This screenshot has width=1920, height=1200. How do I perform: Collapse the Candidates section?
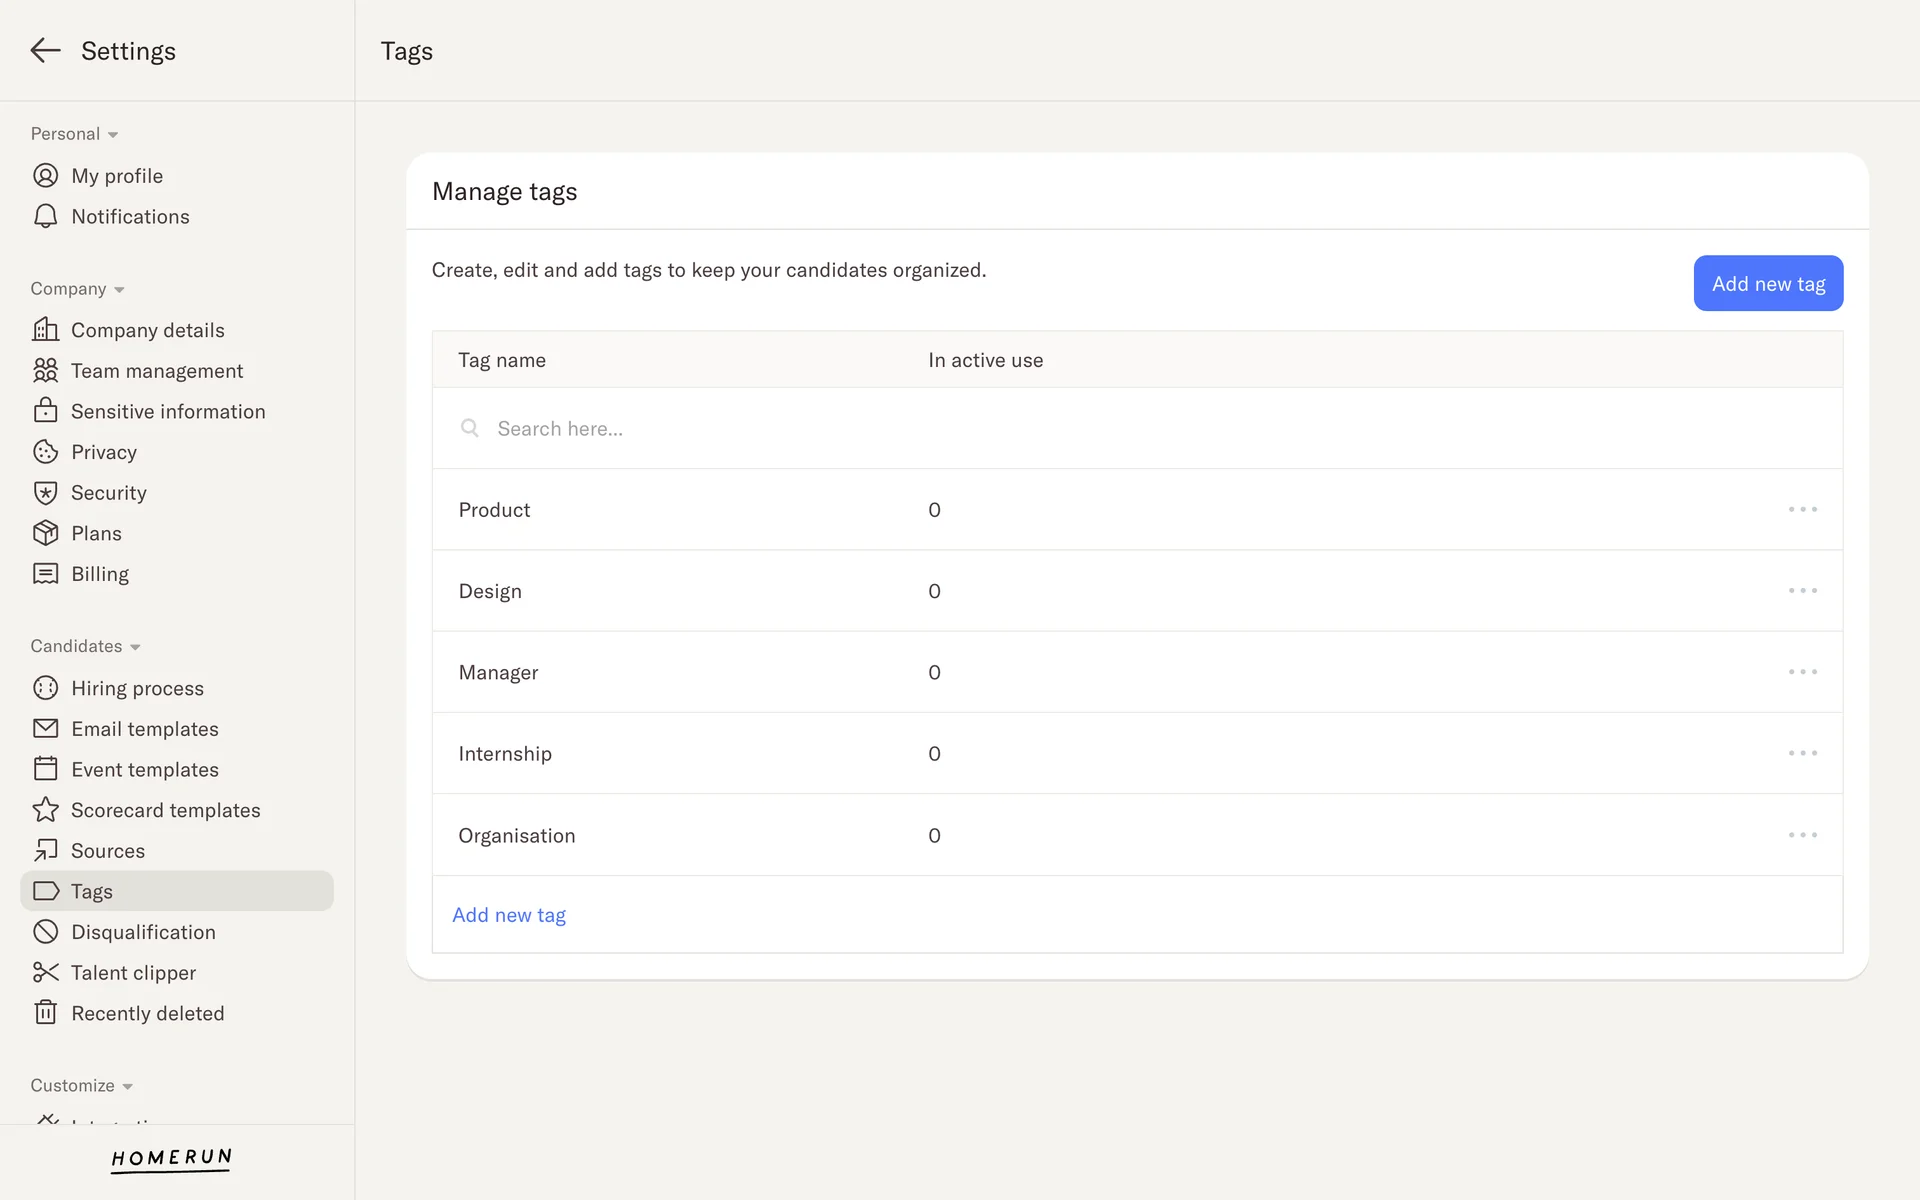(x=135, y=647)
